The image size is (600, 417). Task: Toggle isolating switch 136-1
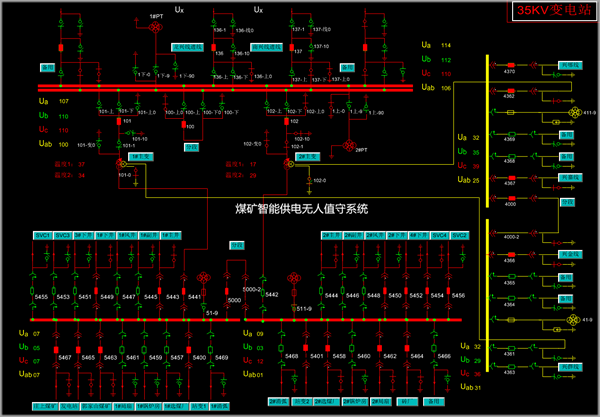(x=214, y=24)
